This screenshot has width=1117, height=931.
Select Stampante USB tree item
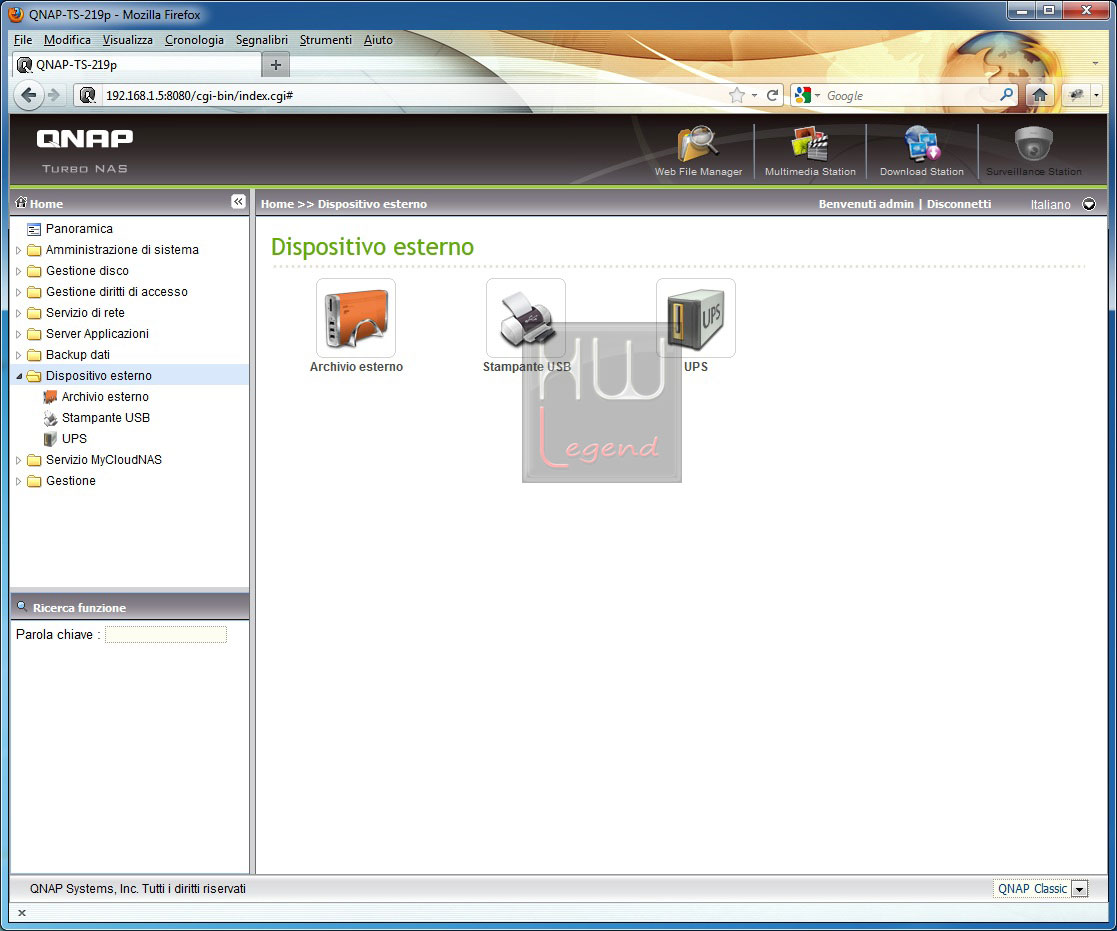105,417
